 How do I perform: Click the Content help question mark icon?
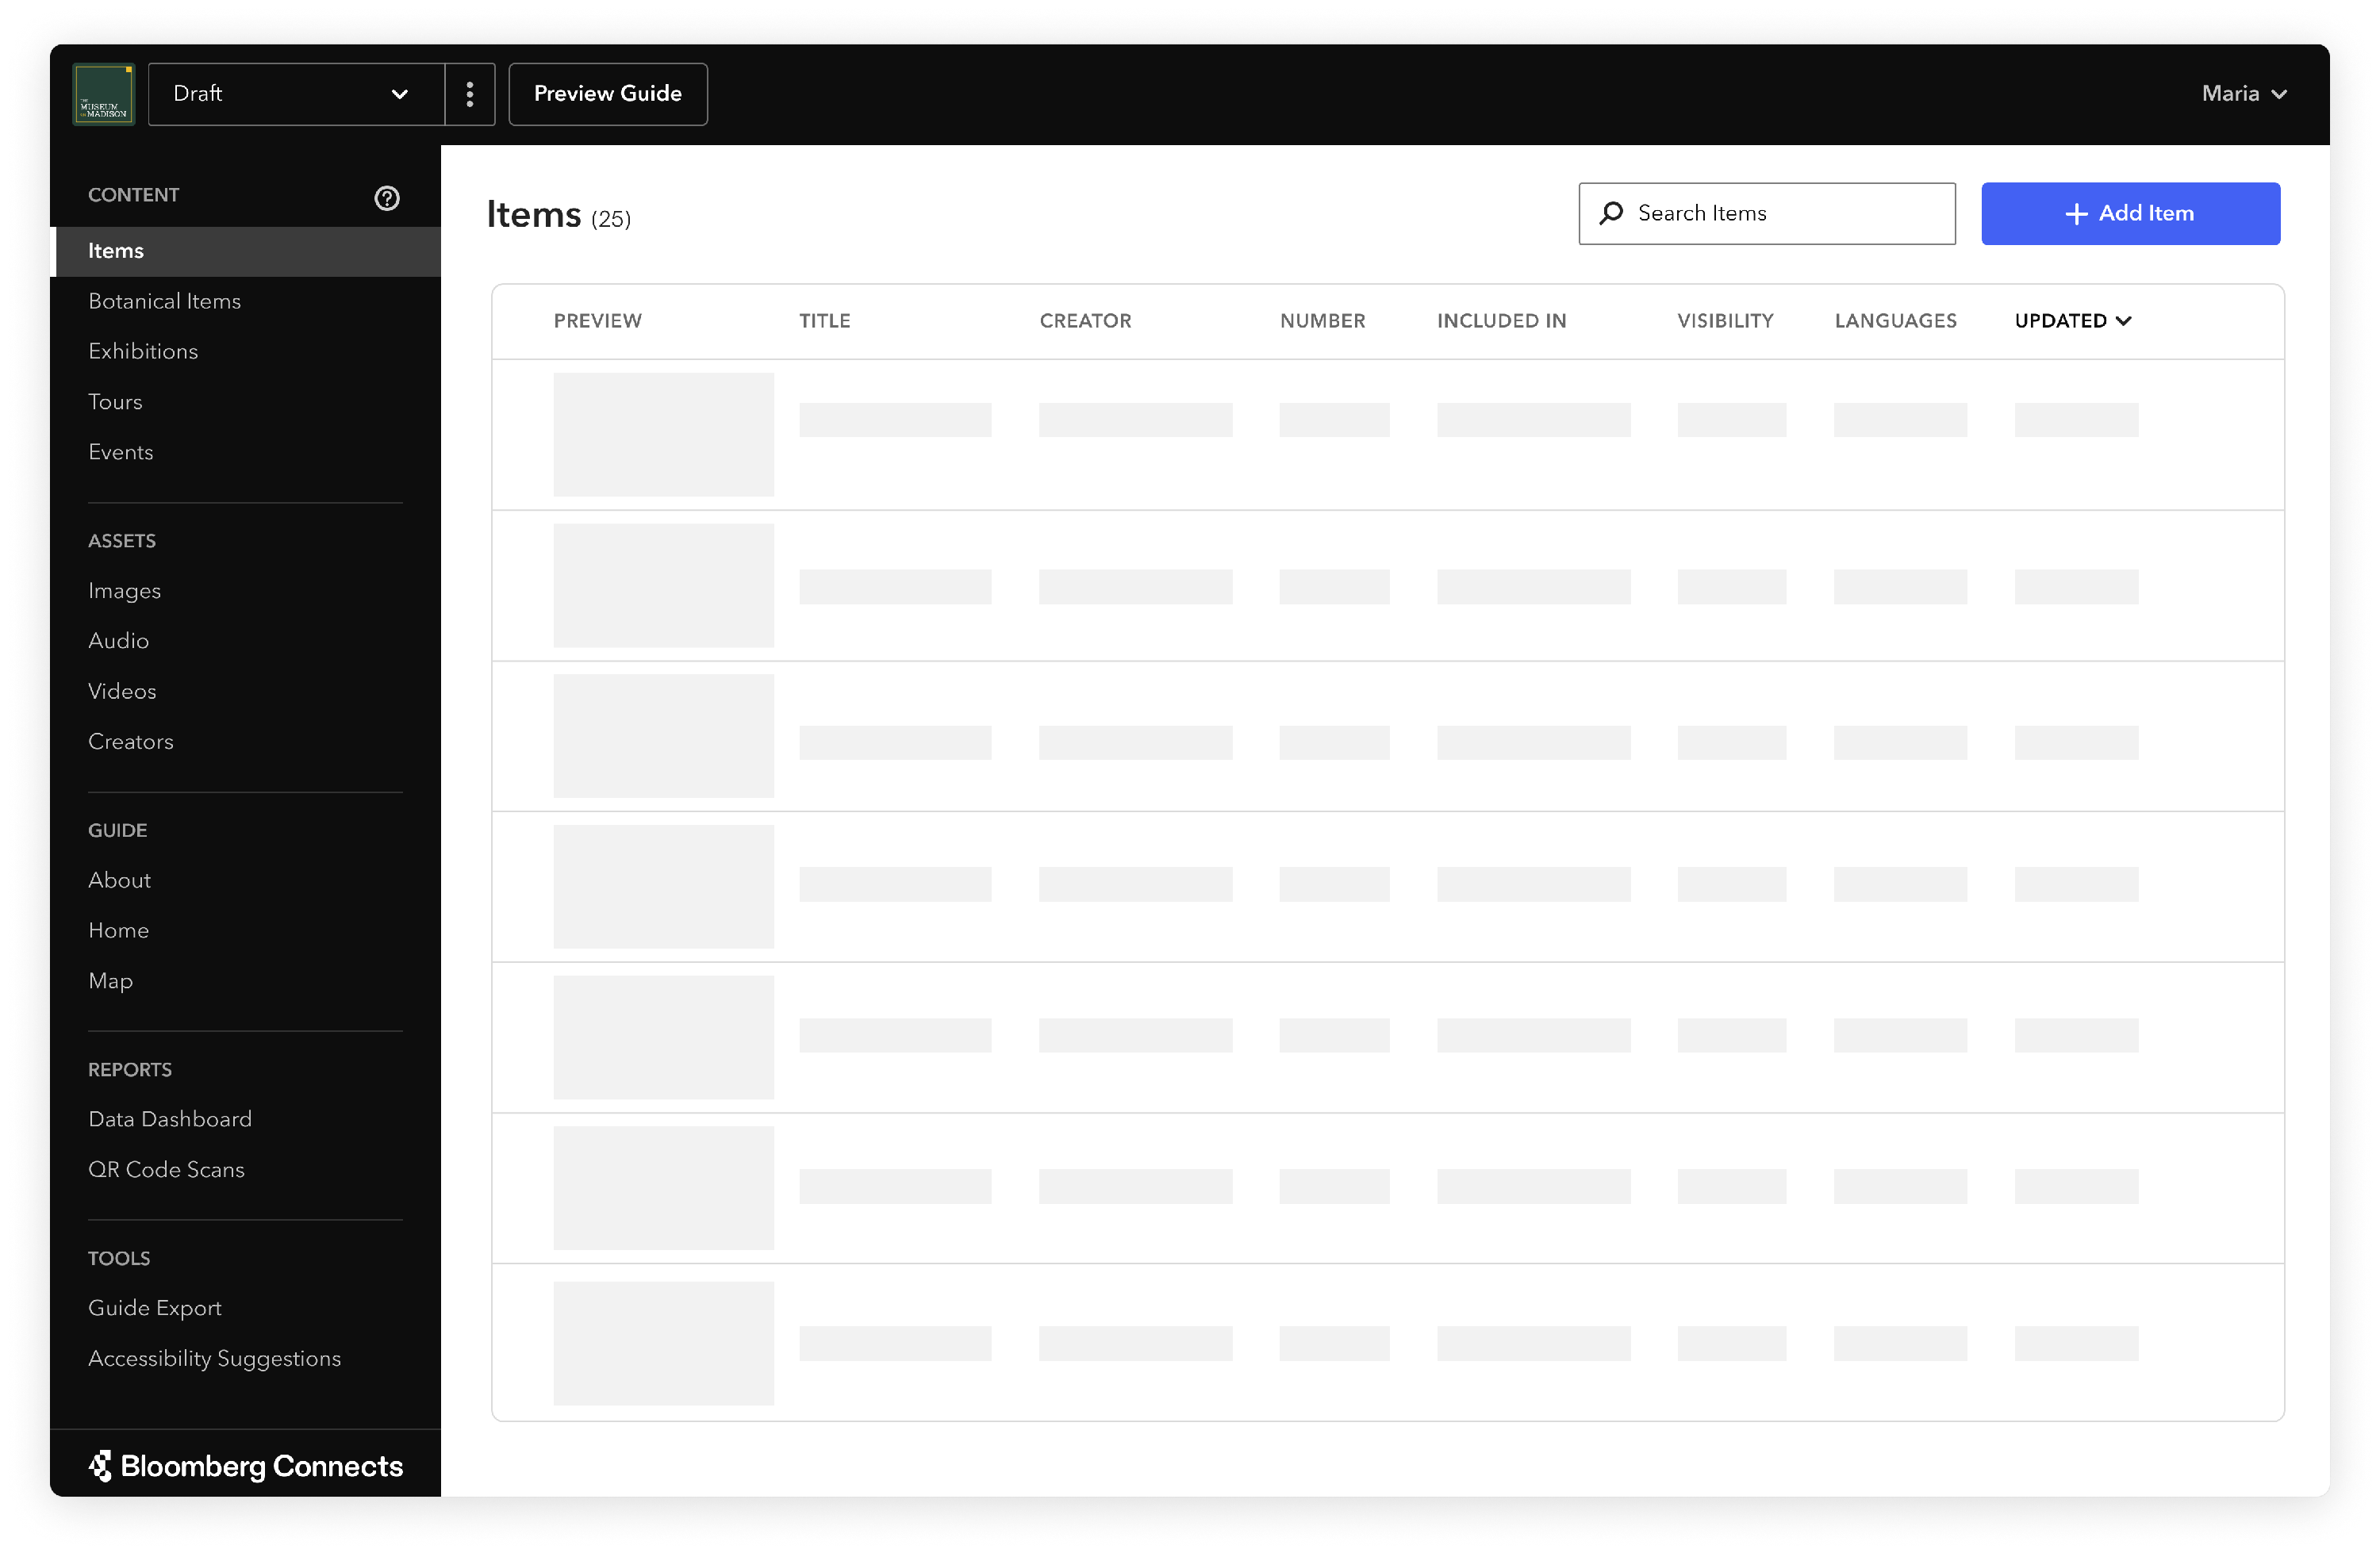pyautogui.click(x=387, y=198)
